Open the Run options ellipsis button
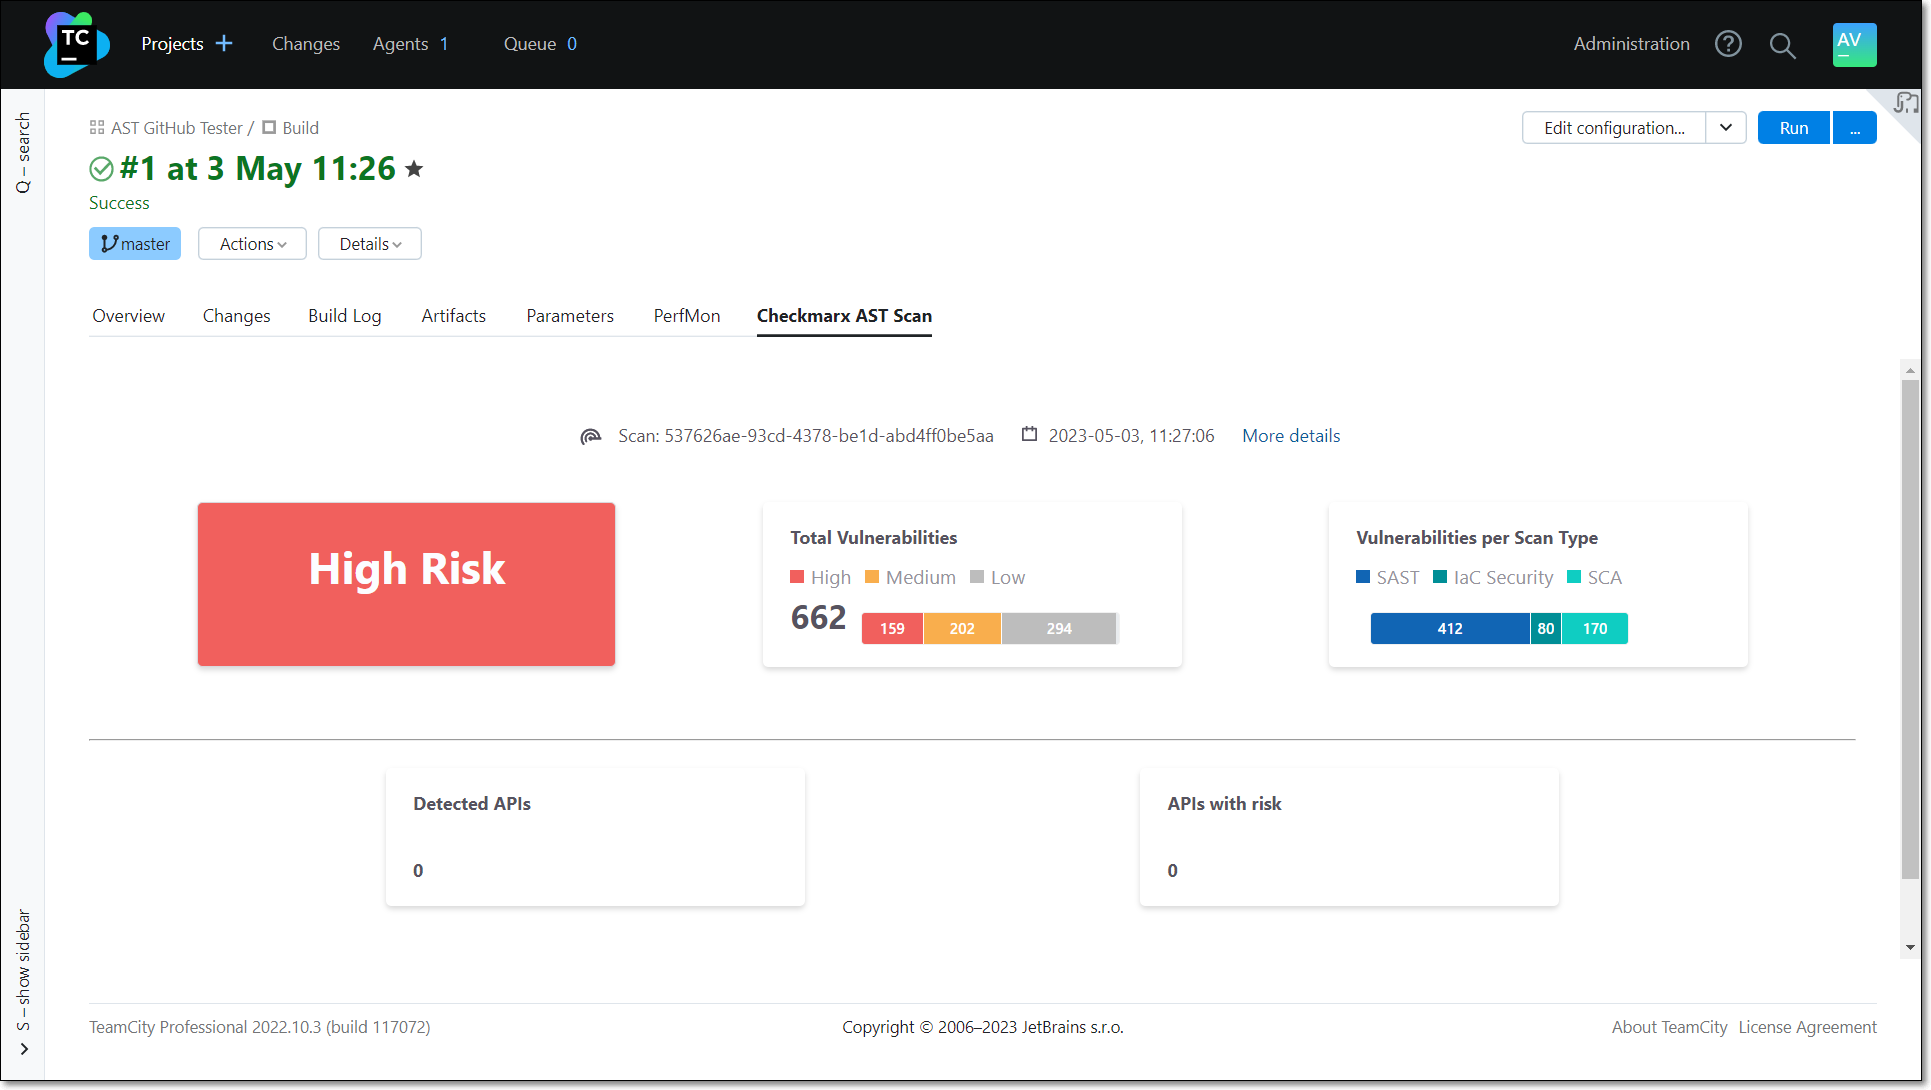Screen dimensions: 1931x1090 pyautogui.click(x=1855, y=128)
